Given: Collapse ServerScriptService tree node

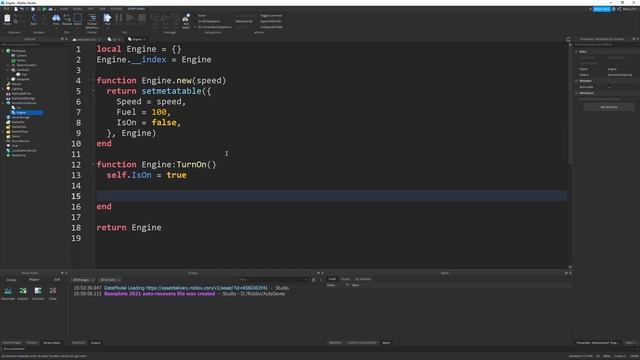Looking at the screenshot, I should point(3,103).
